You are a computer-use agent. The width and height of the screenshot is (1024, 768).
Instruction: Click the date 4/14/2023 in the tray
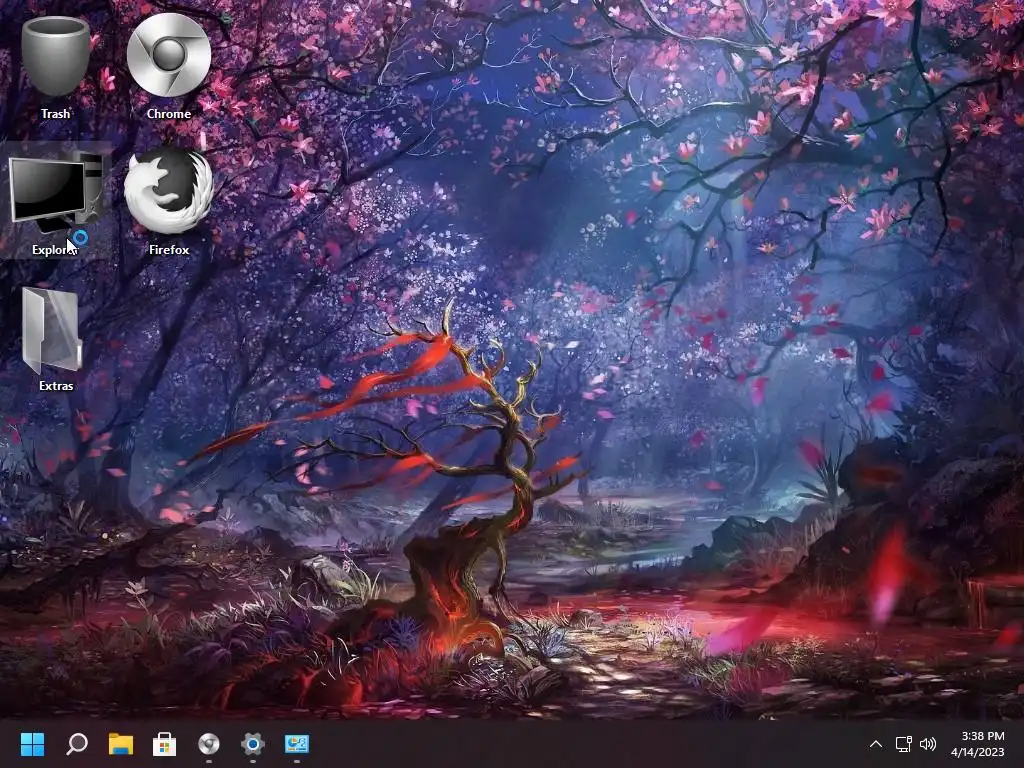coord(978,752)
